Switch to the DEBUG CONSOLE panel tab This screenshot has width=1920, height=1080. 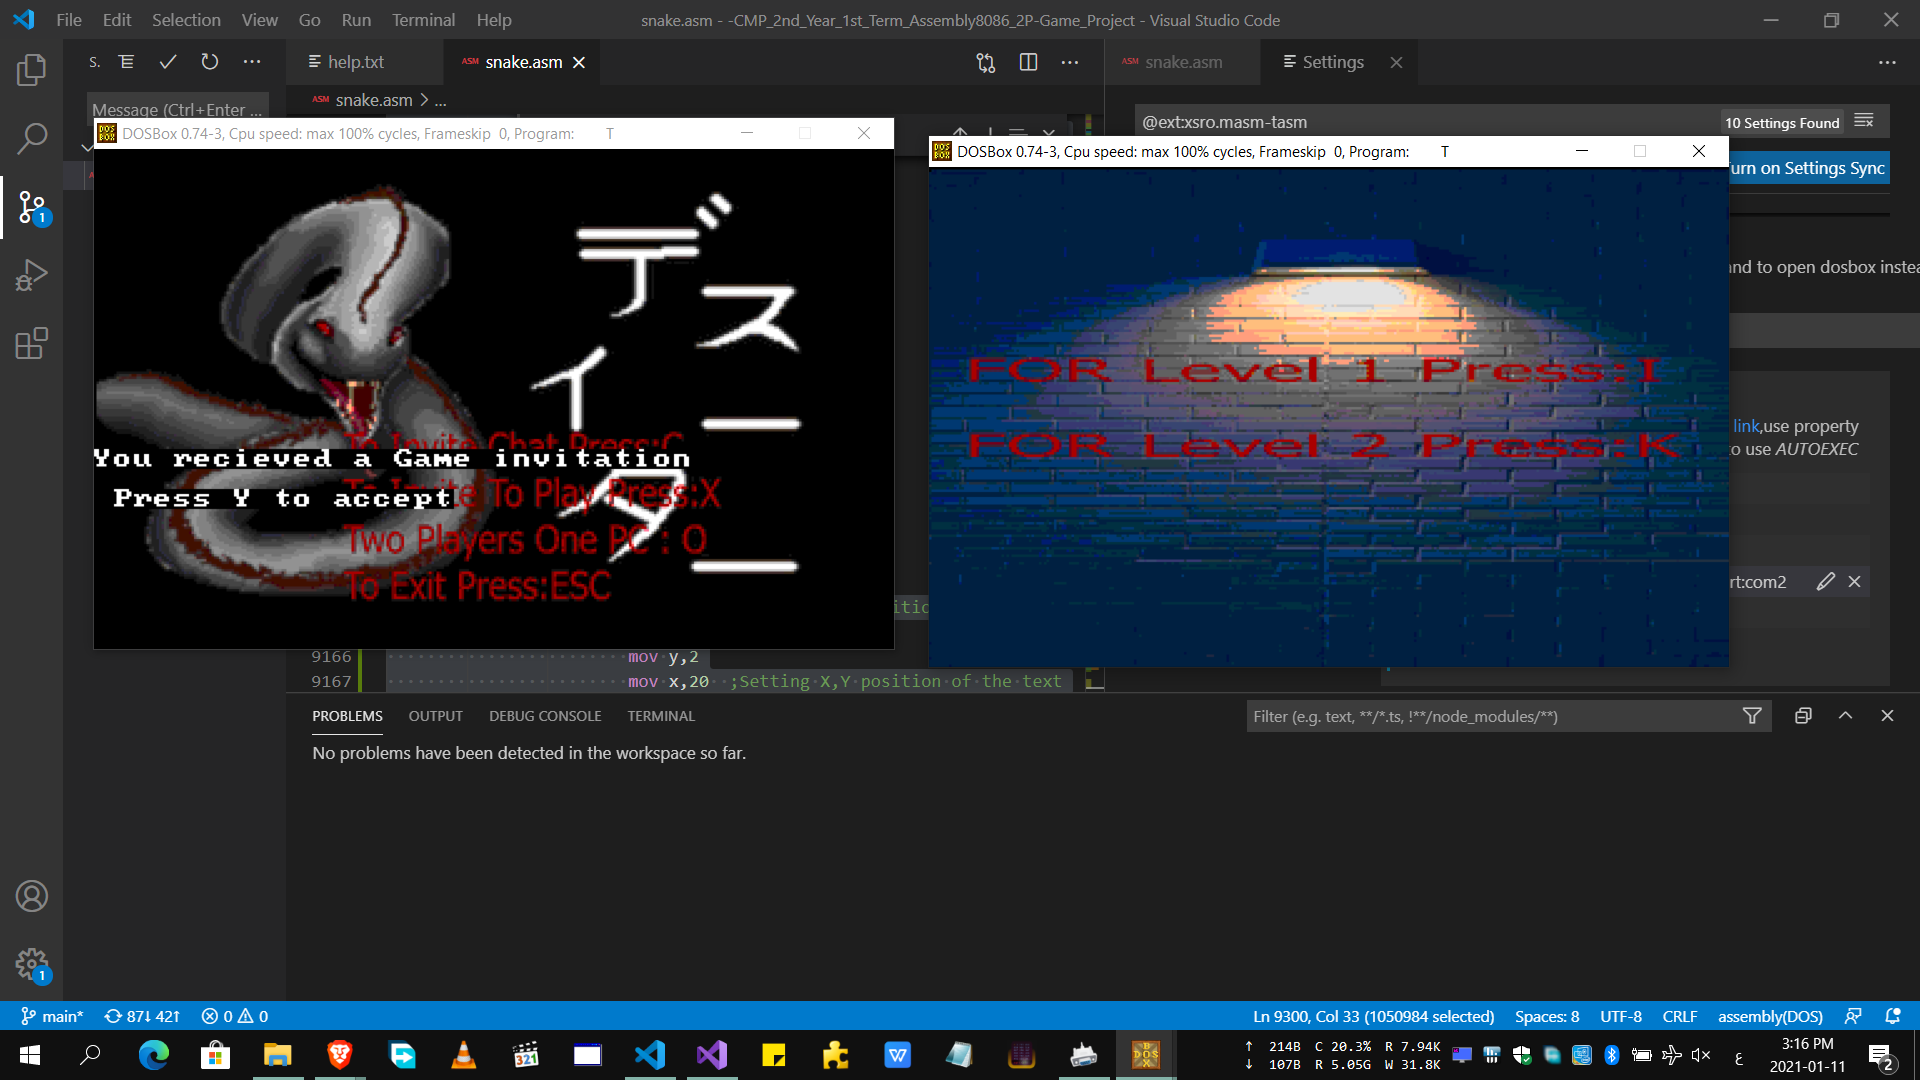coord(545,716)
